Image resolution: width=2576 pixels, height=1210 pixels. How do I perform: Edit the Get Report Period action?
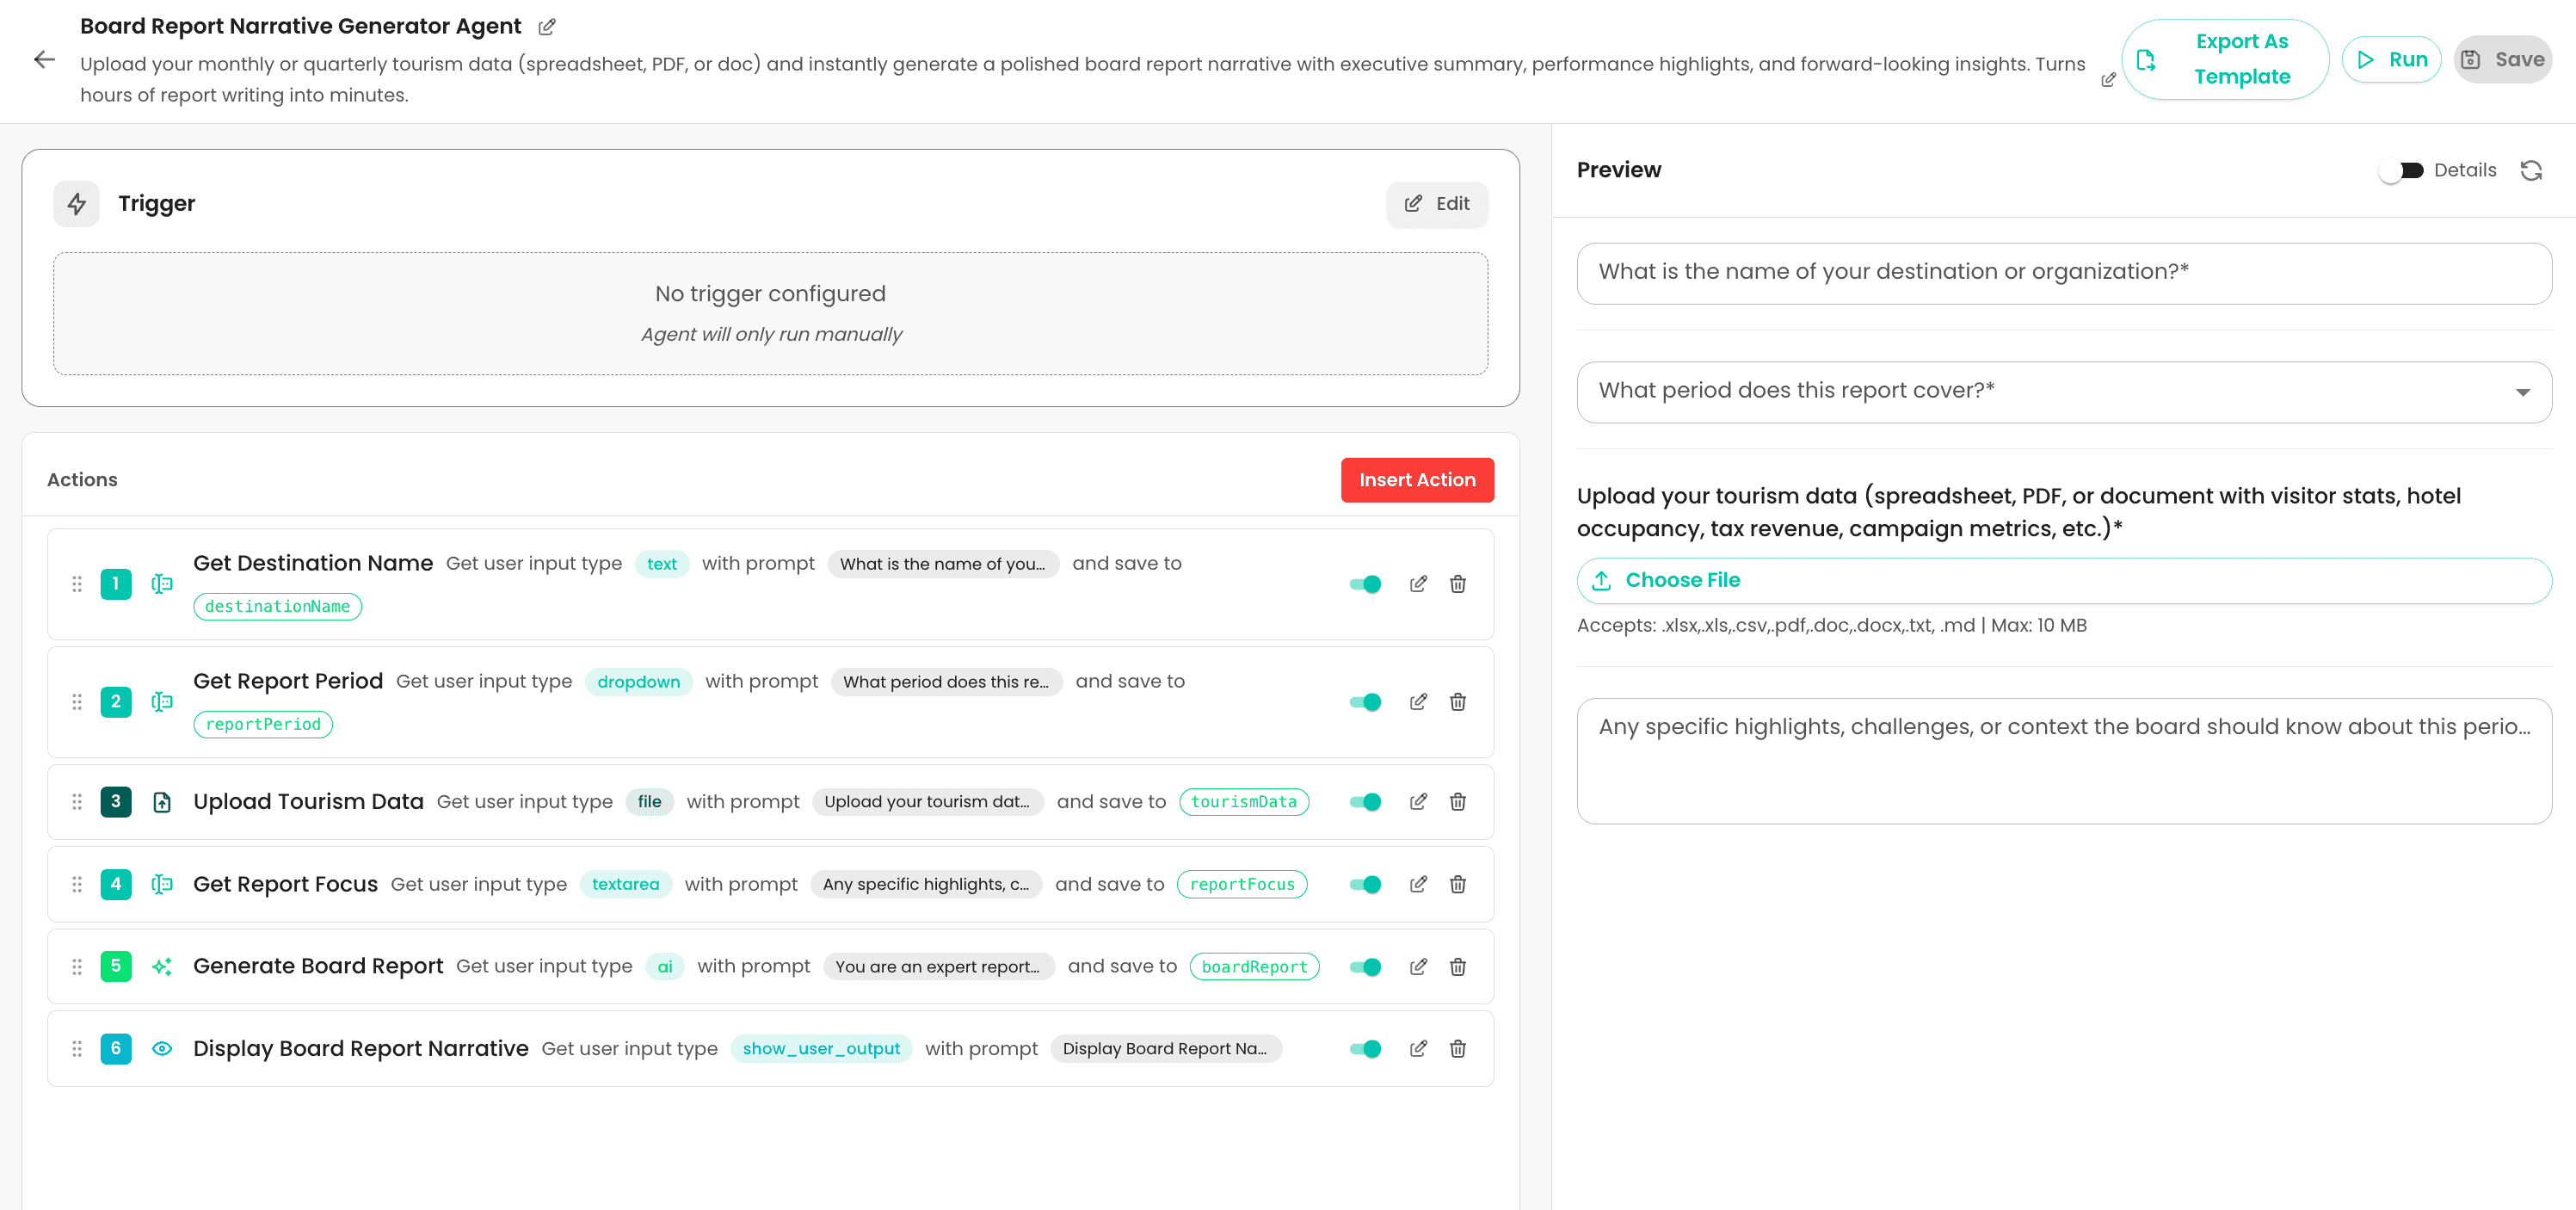[x=1418, y=702]
